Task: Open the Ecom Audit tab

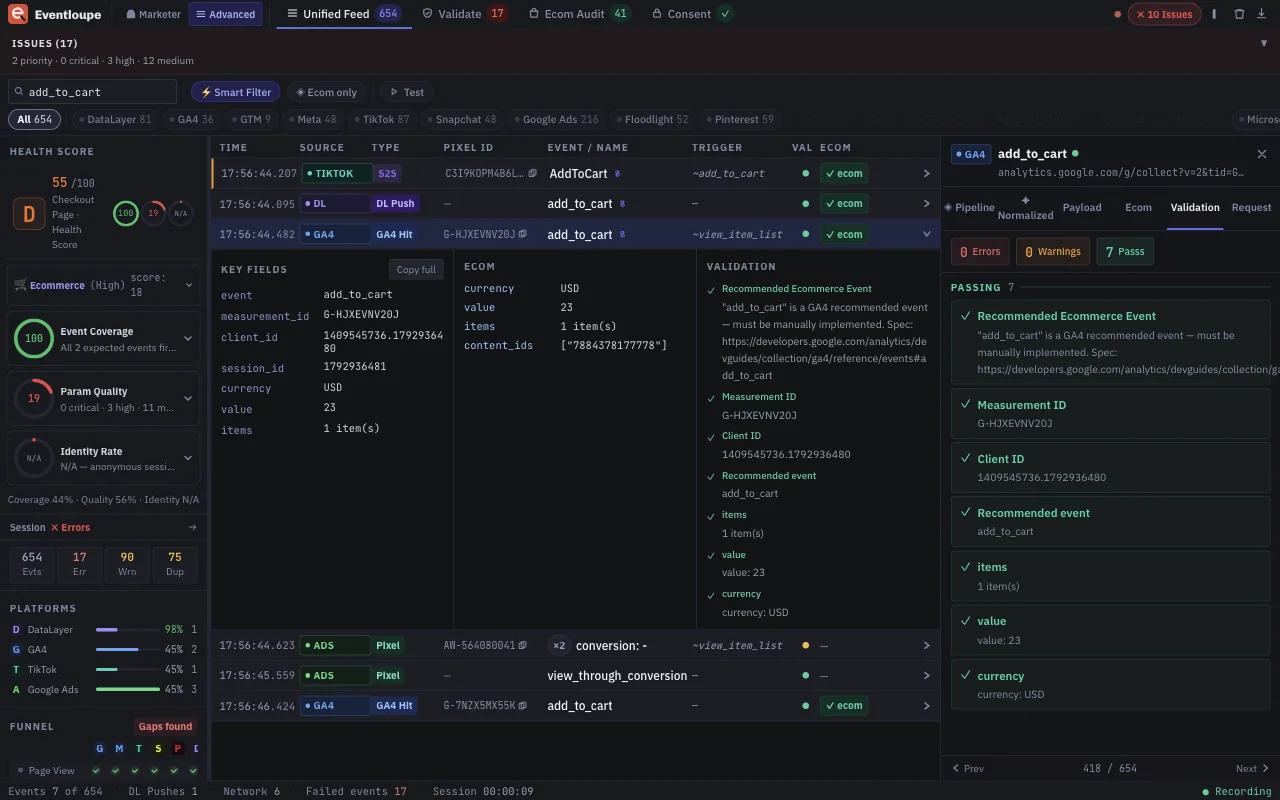Action: point(579,14)
